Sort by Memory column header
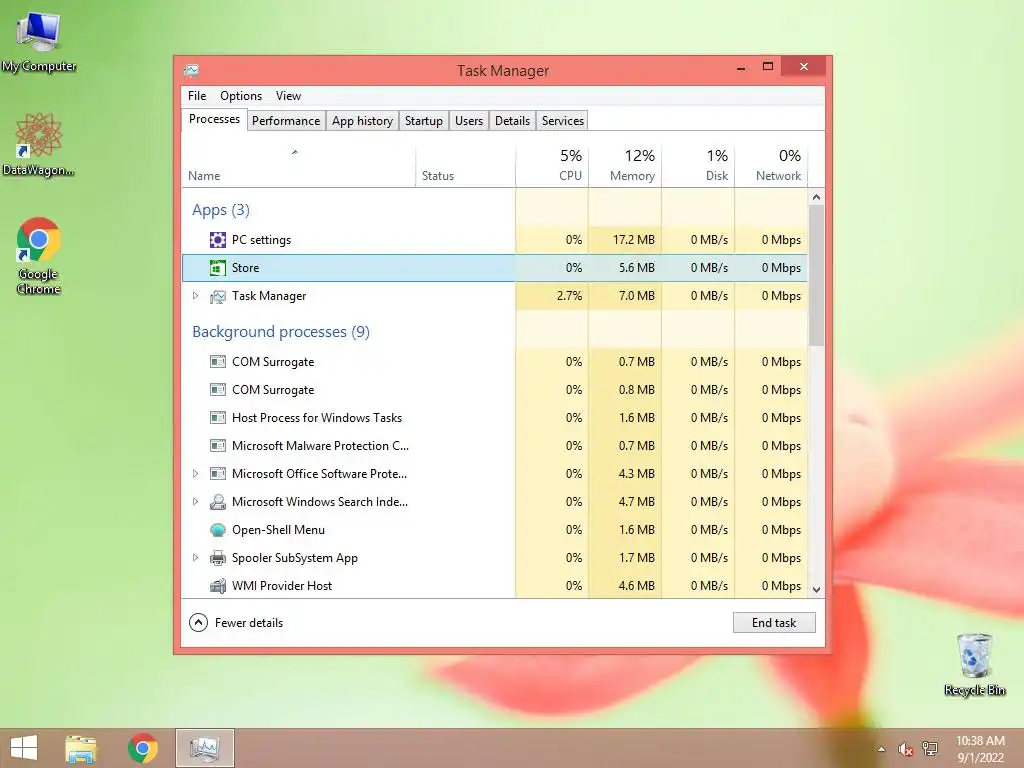Screen dimensions: 1024x768 (x=625, y=167)
